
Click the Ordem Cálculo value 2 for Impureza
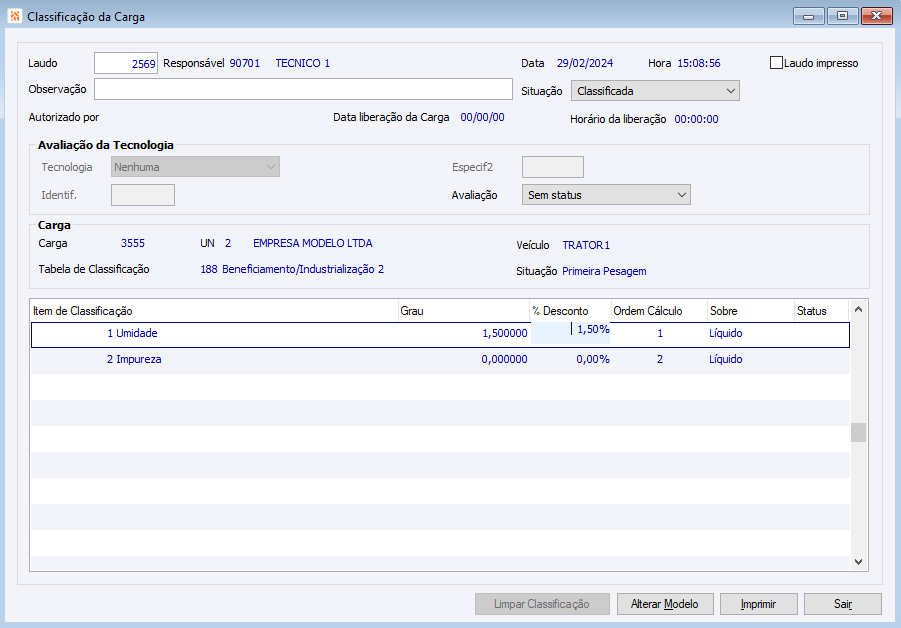tap(660, 359)
